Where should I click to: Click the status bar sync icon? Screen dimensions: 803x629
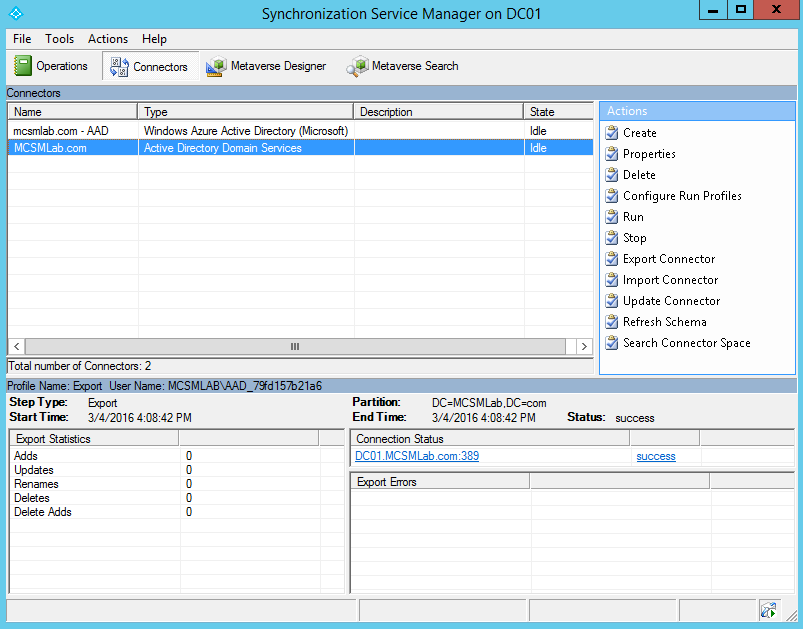tap(768, 610)
